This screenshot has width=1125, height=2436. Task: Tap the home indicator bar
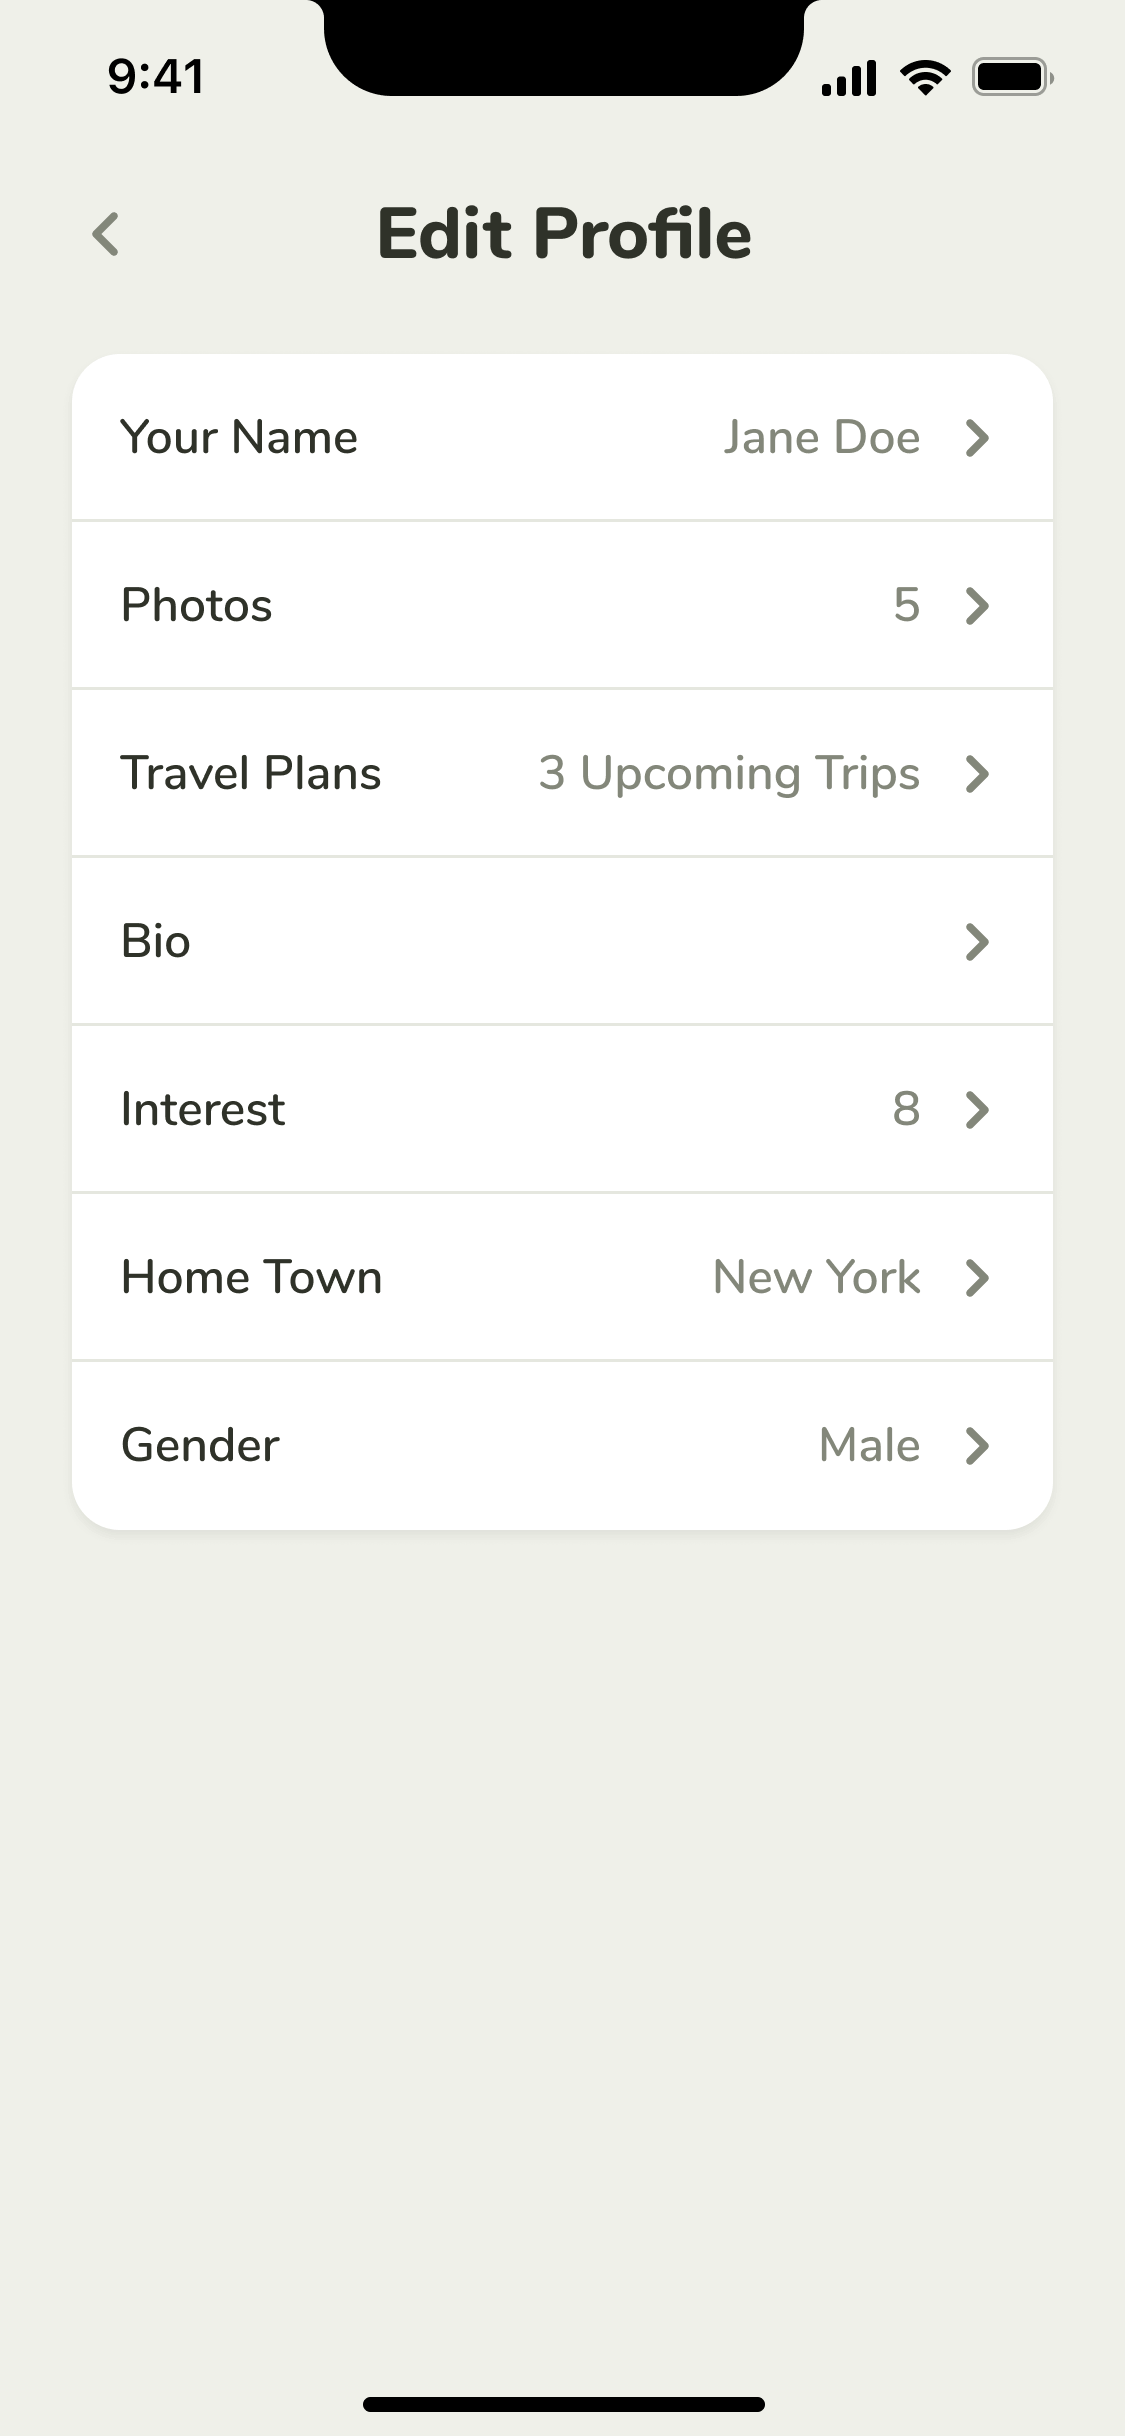(563, 2404)
